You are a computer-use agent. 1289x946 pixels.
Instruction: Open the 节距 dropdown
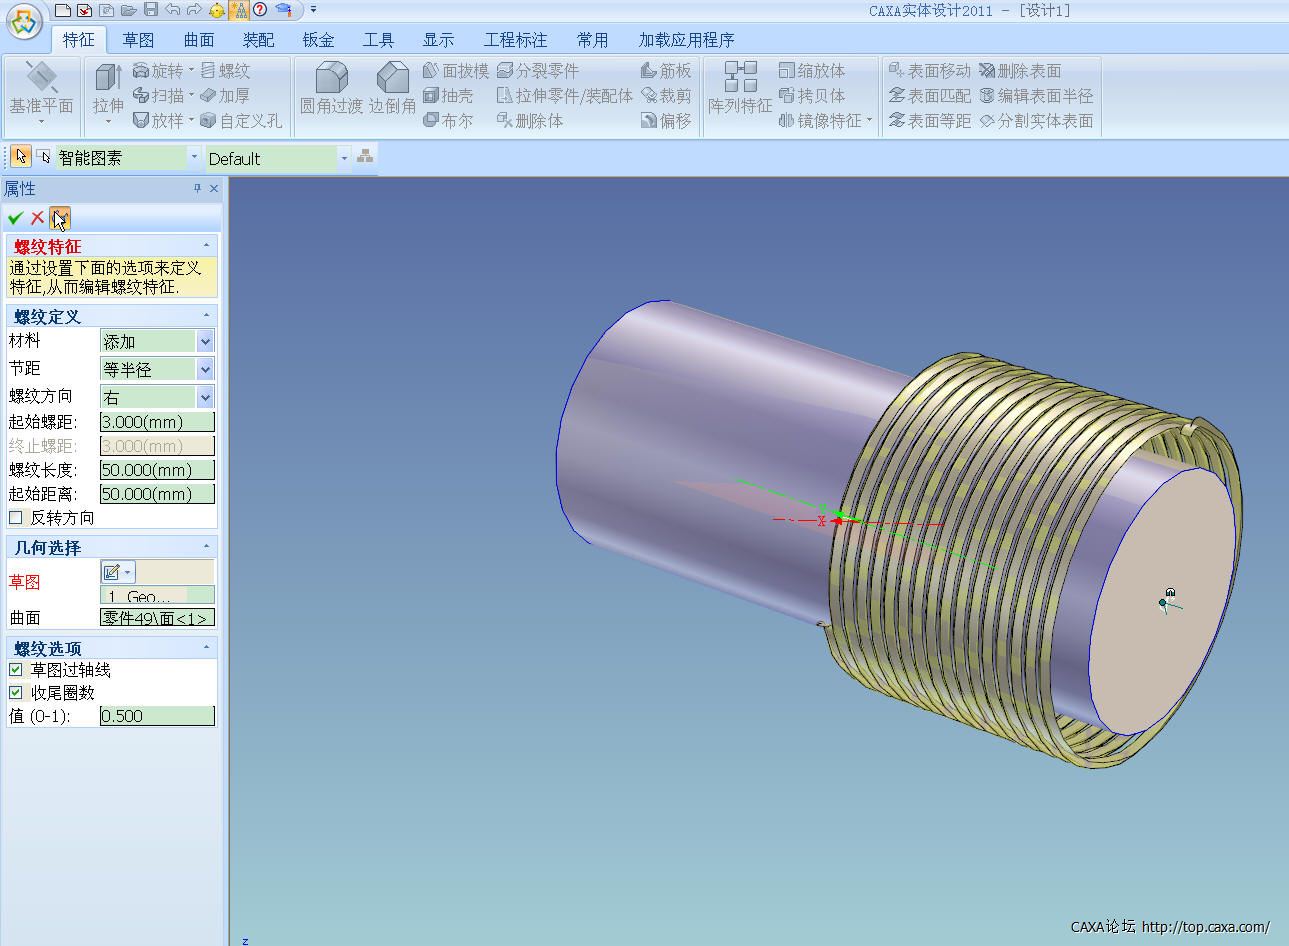(205, 370)
